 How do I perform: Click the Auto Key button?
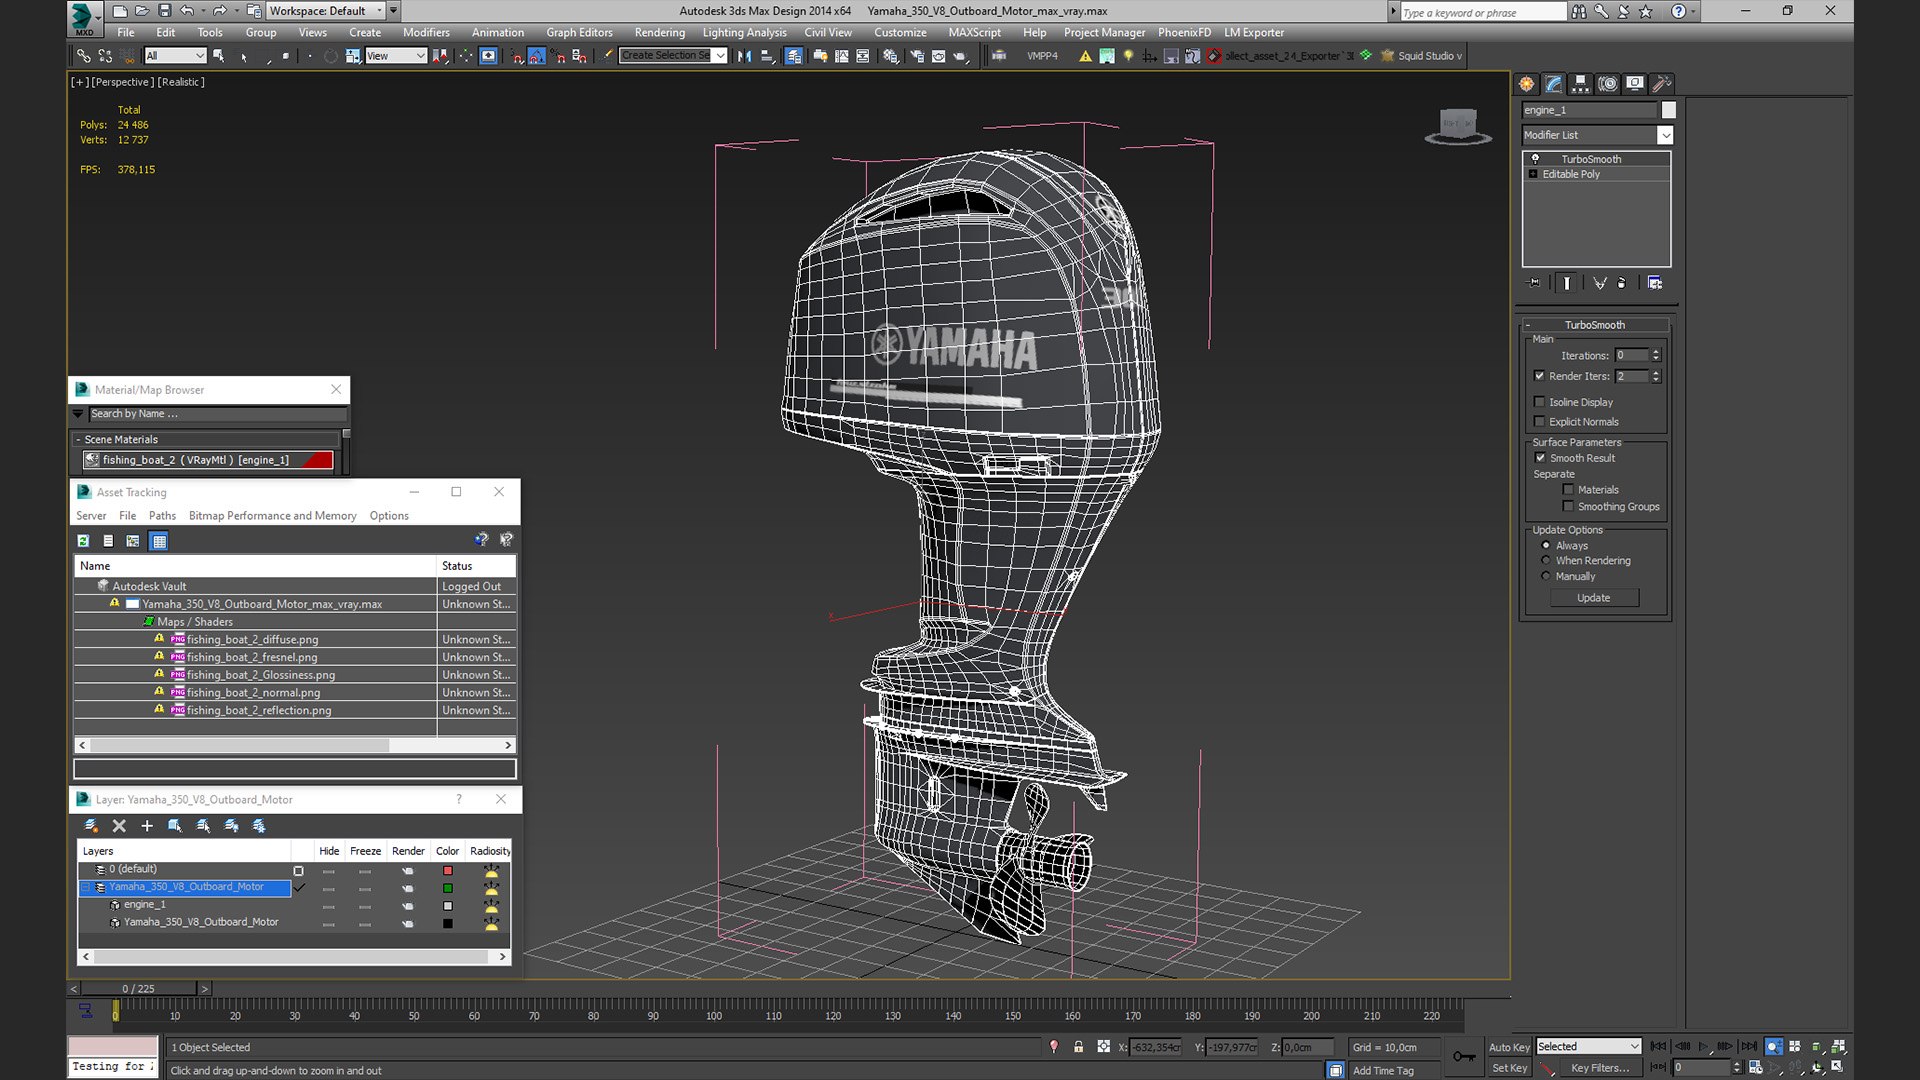(1509, 1047)
